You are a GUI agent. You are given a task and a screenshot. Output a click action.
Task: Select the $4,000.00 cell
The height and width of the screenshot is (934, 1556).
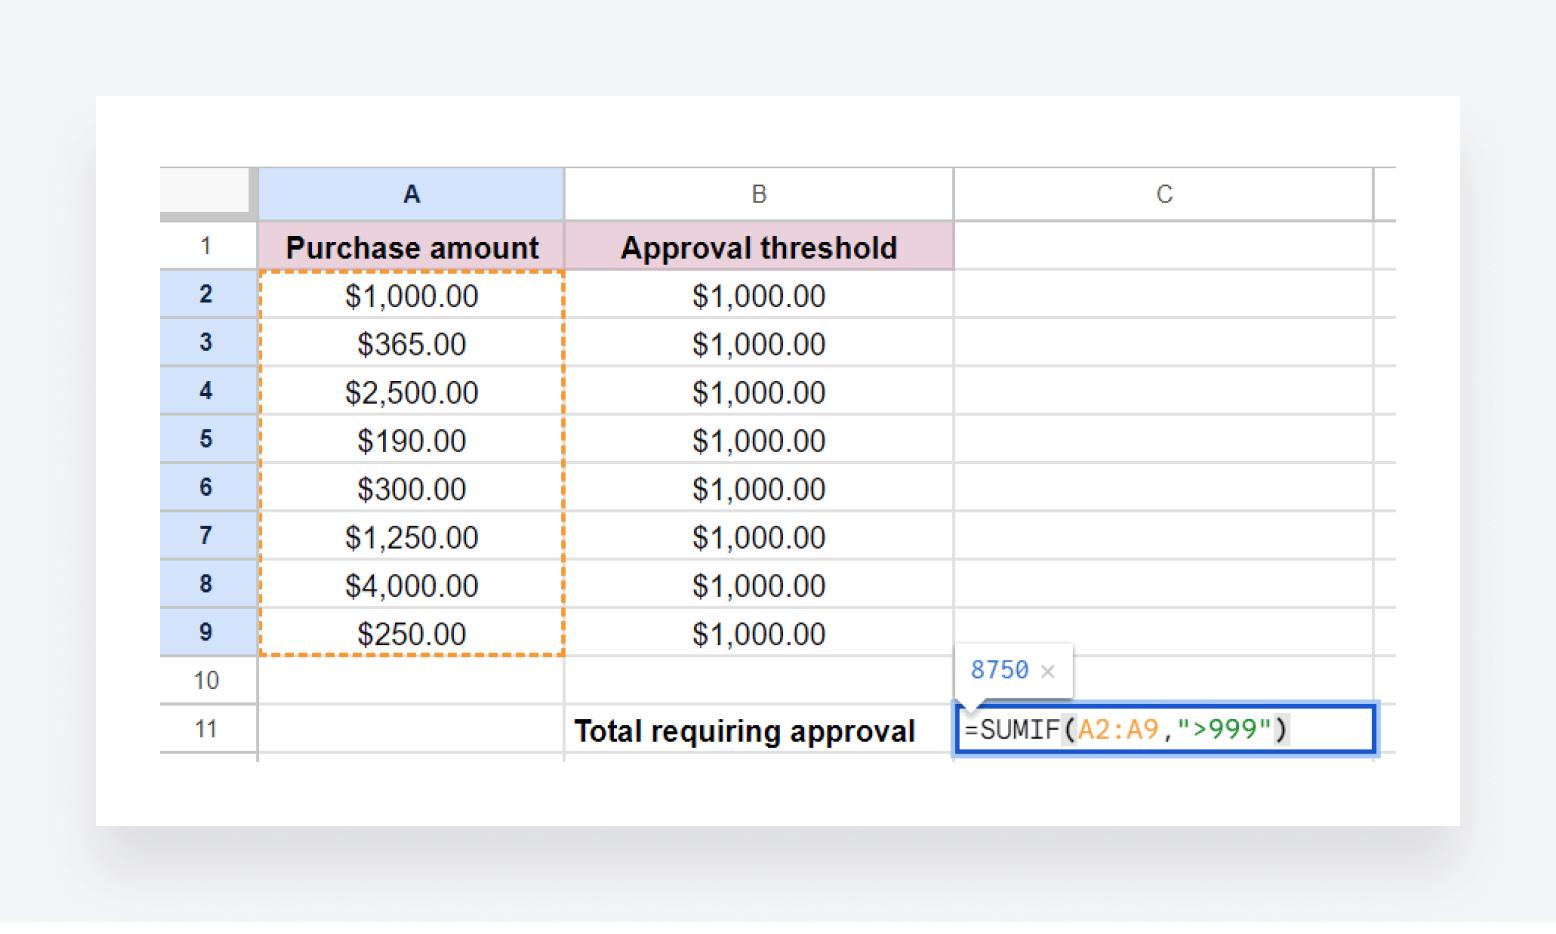(x=411, y=584)
